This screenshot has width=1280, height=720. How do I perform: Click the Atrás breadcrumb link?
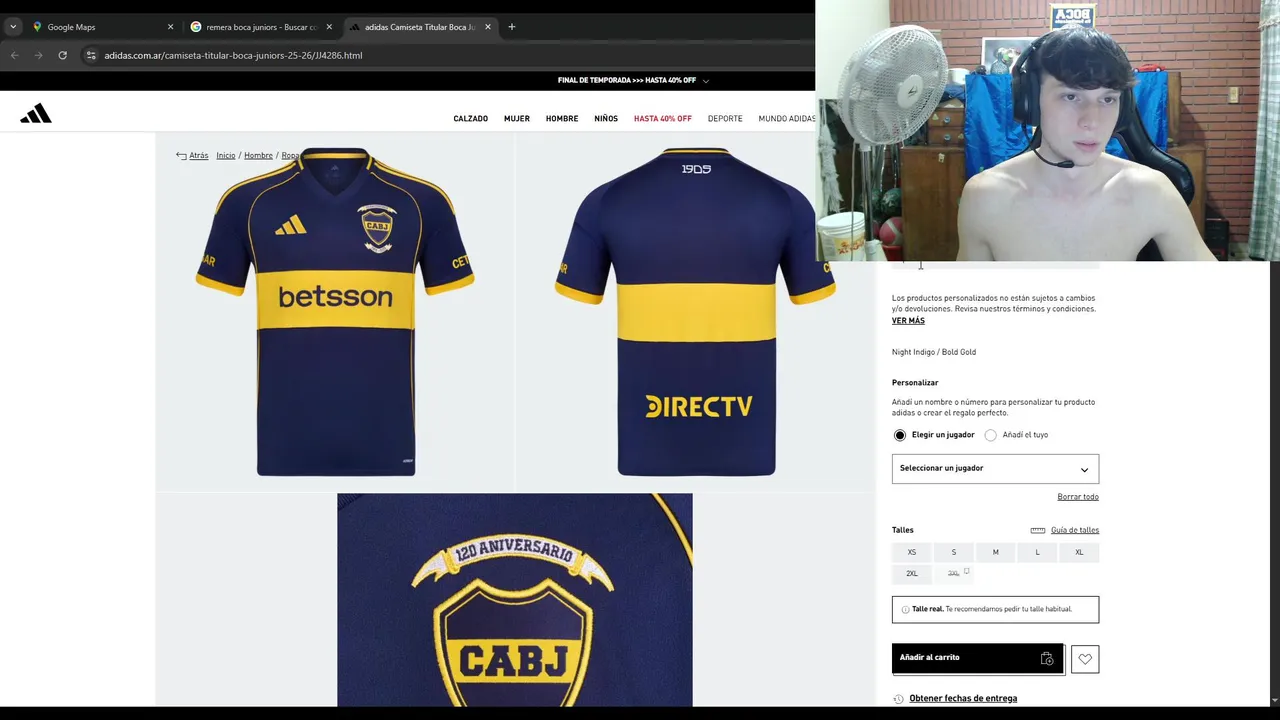click(199, 155)
